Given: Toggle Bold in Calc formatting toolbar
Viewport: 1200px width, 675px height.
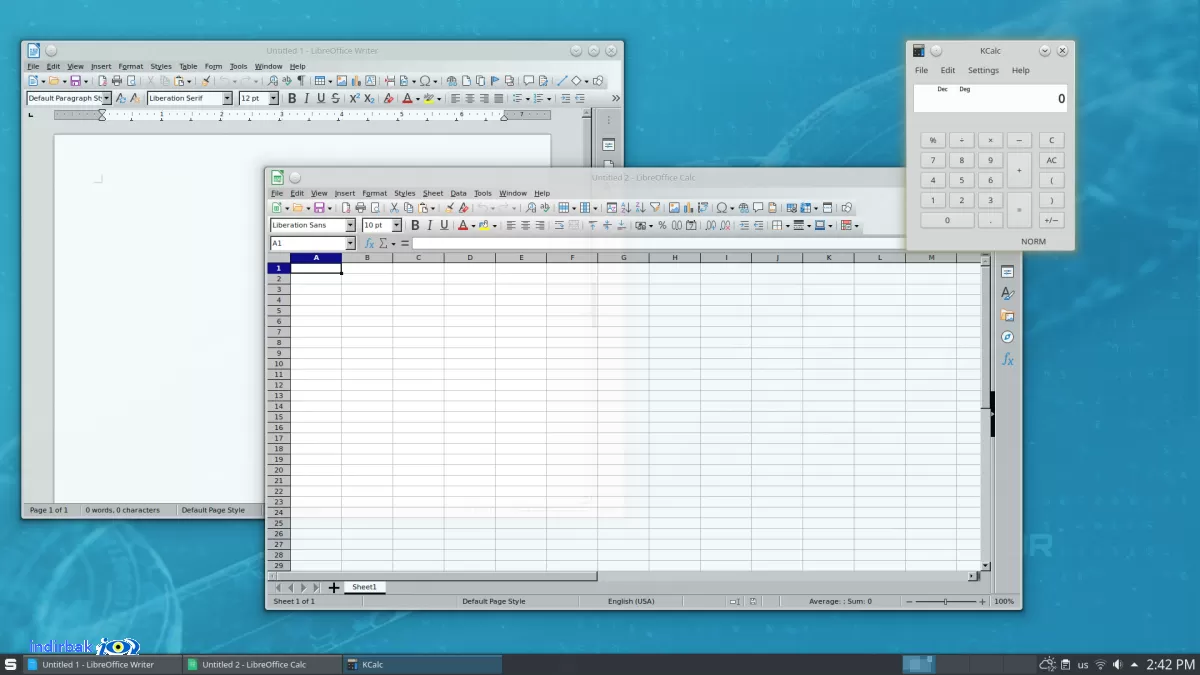Looking at the screenshot, I should coord(415,225).
